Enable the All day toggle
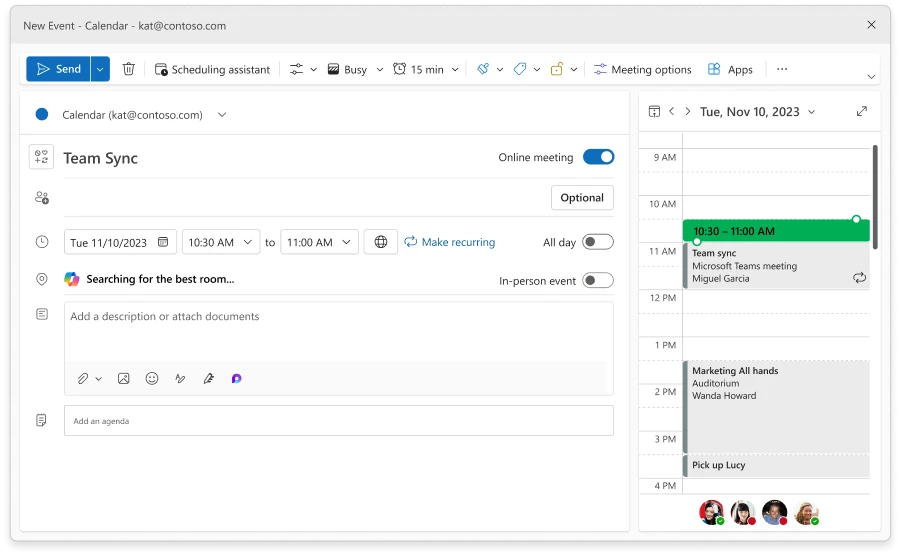Screen dimensions: 901x556 598,242
